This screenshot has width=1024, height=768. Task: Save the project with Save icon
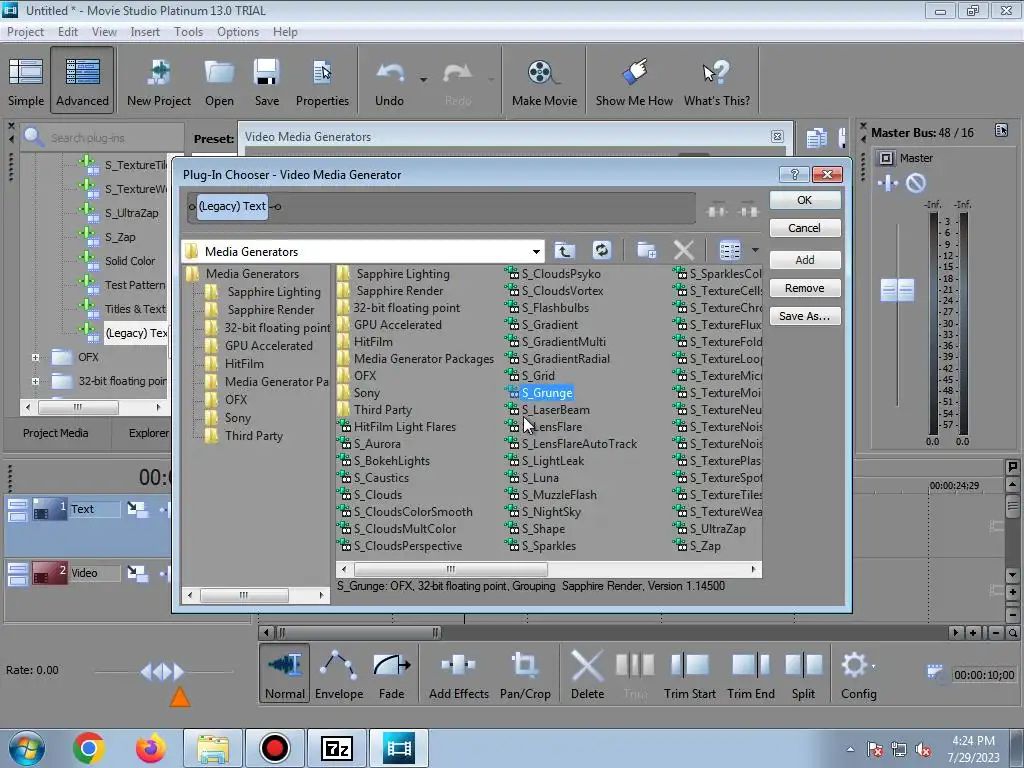click(266, 82)
